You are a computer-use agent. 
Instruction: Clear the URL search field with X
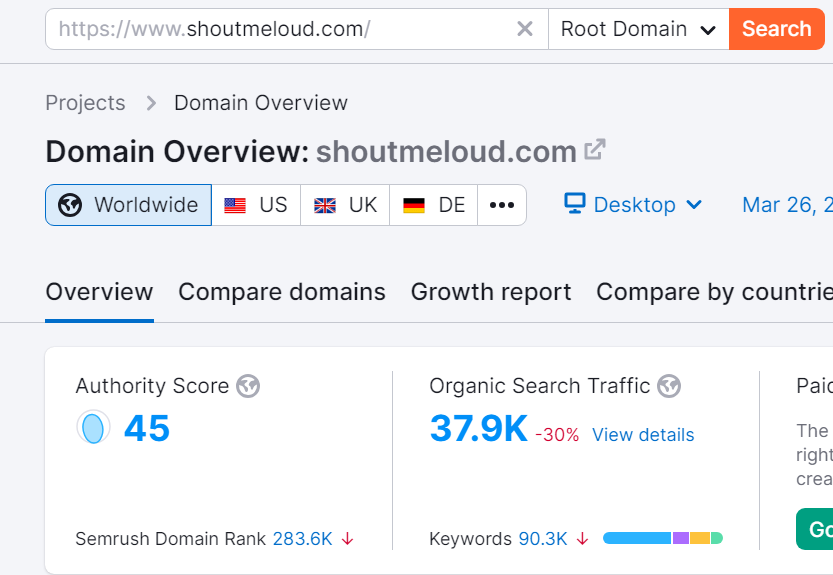tap(524, 29)
